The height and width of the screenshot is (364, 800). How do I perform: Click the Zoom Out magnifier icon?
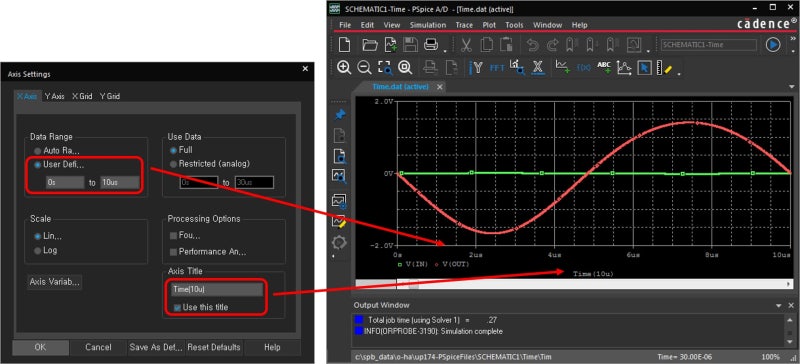coord(364,67)
